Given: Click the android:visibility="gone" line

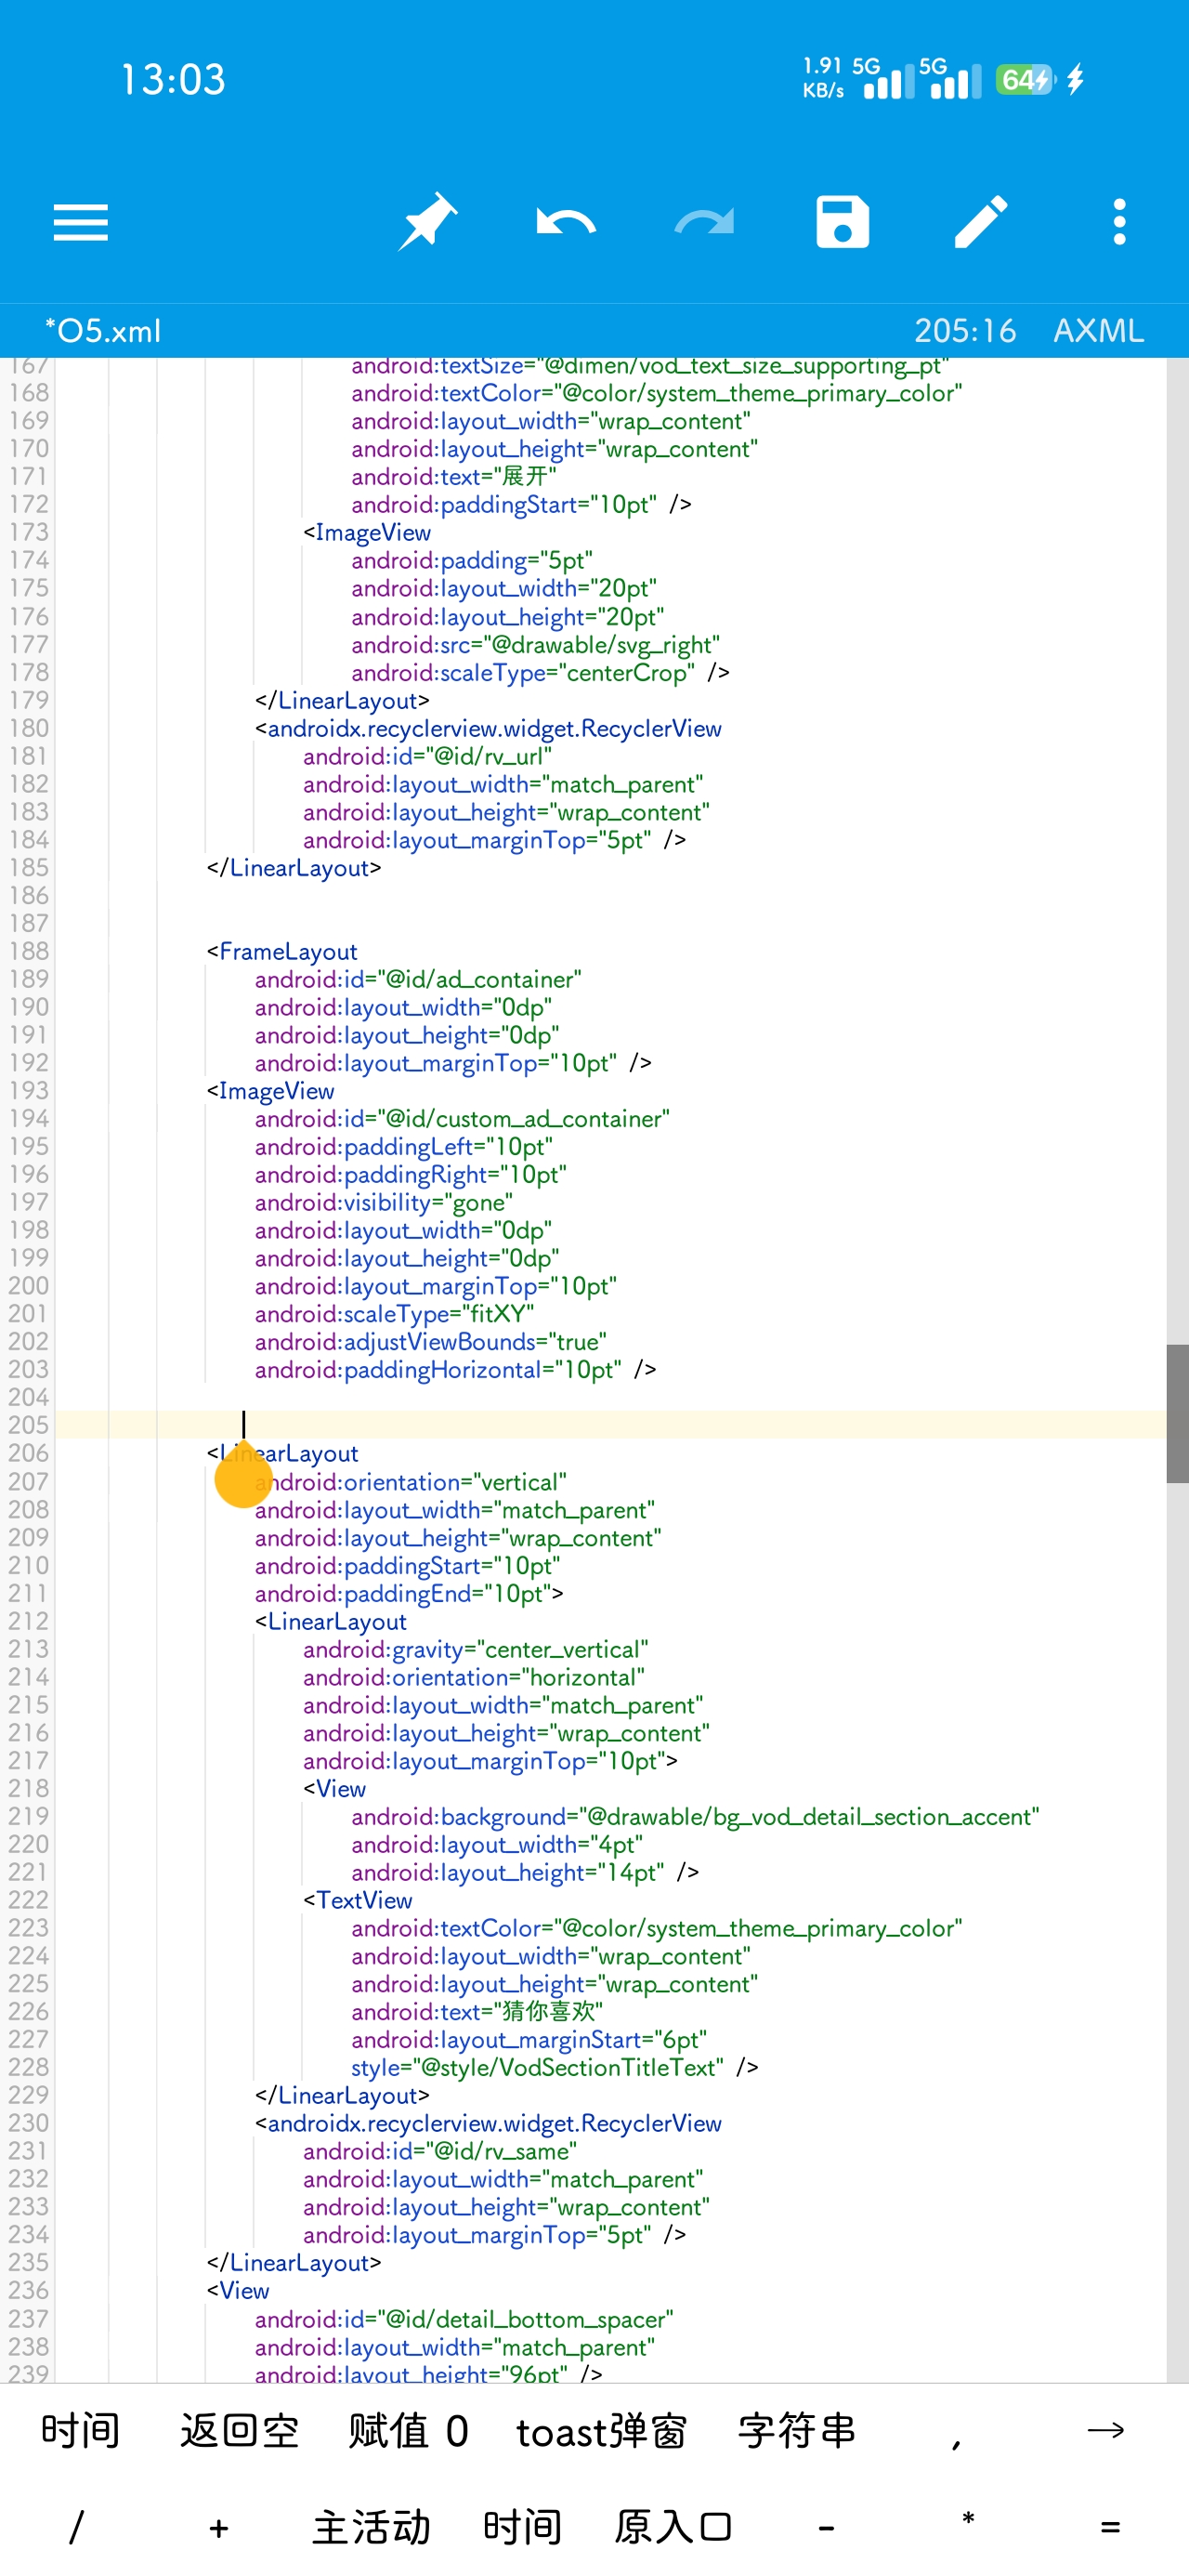Looking at the screenshot, I should pos(383,1202).
